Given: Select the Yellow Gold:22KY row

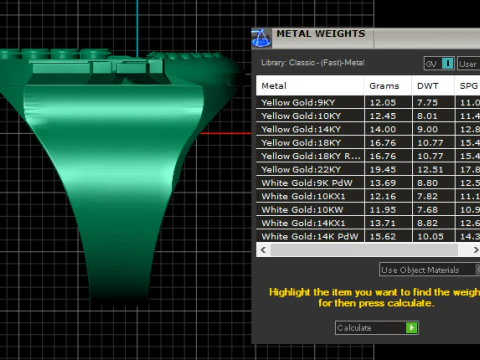Looking at the screenshot, I should tap(368, 169).
